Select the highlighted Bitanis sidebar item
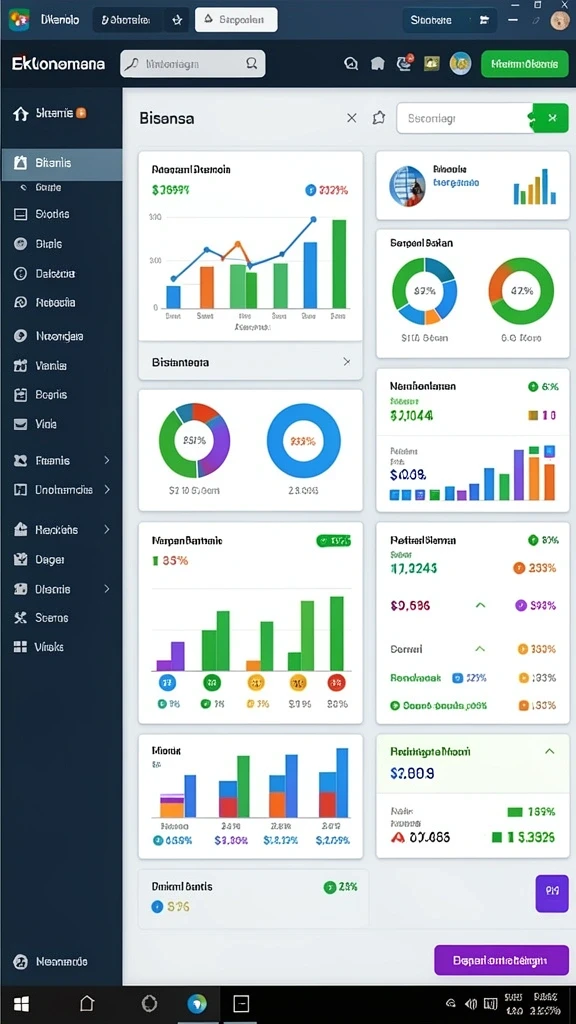This screenshot has width=576, height=1024. (61, 163)
